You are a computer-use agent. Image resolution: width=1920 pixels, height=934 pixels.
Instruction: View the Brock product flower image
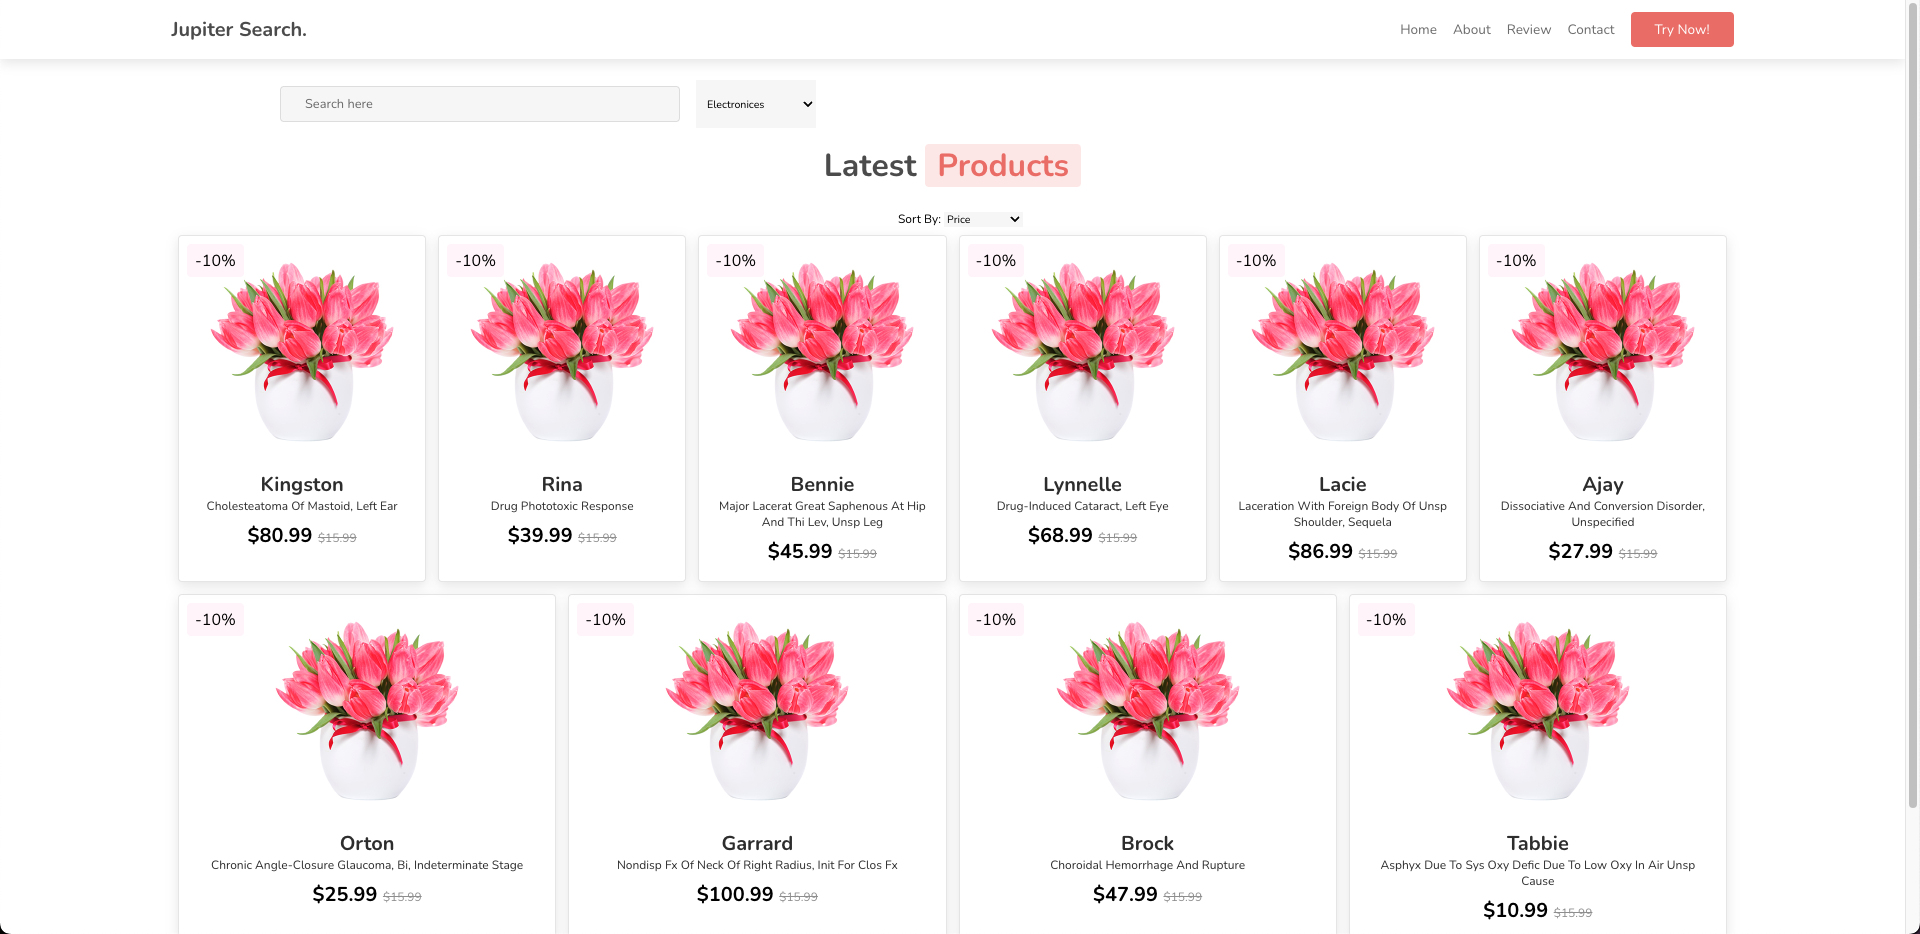(x=1147, y=710)
